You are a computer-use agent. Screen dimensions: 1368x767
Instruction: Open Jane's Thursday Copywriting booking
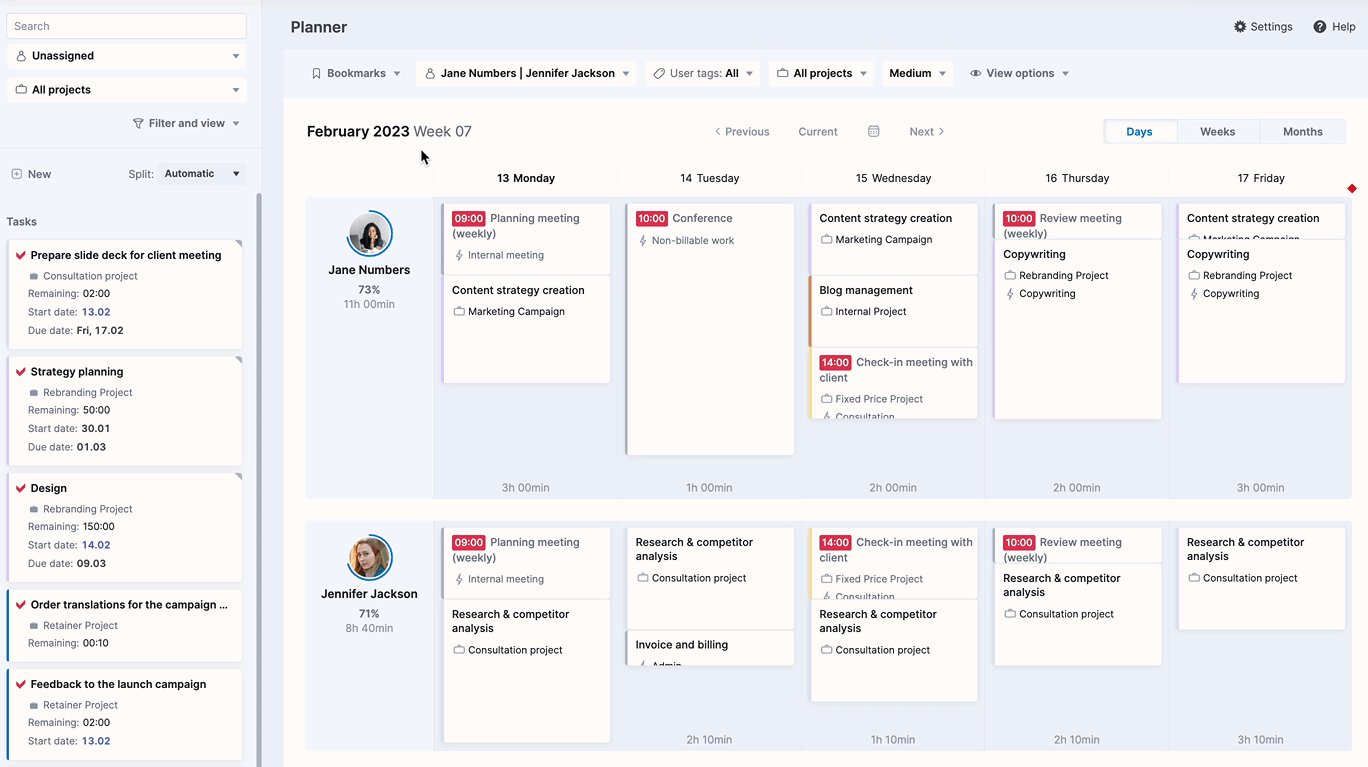tap(1077, 330)
